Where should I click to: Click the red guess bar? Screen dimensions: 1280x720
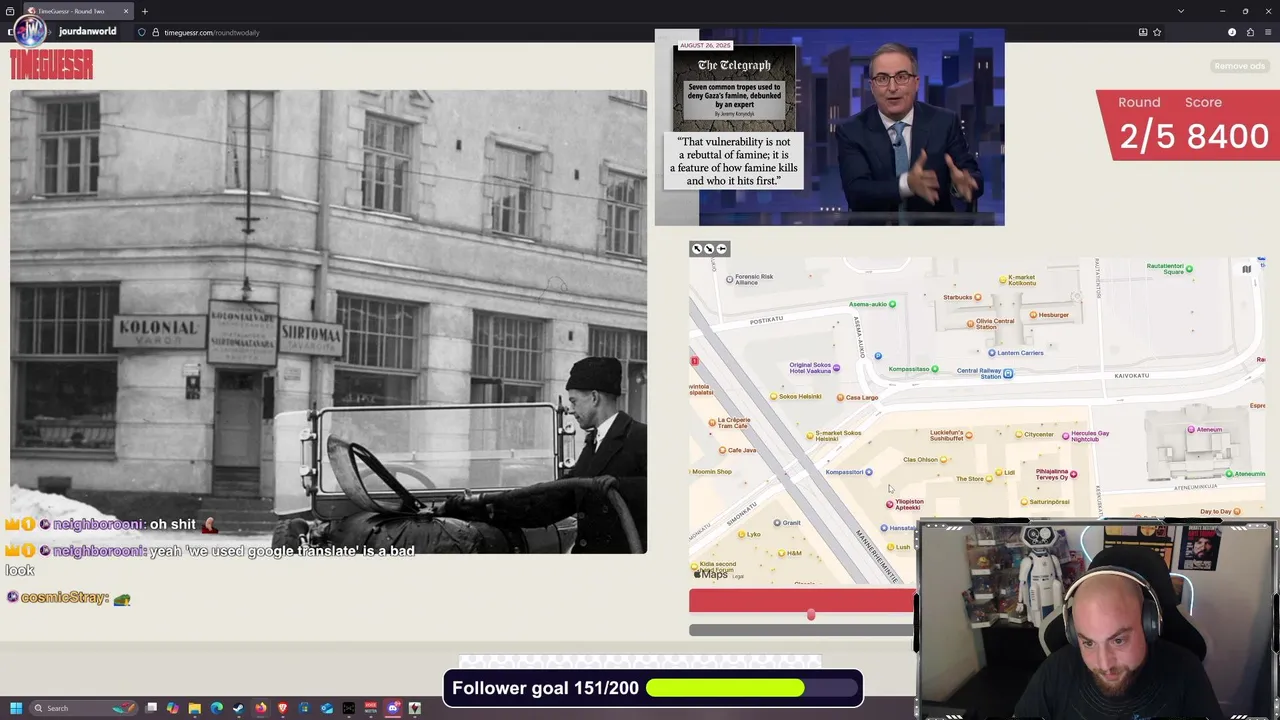(x=801, y=600)
